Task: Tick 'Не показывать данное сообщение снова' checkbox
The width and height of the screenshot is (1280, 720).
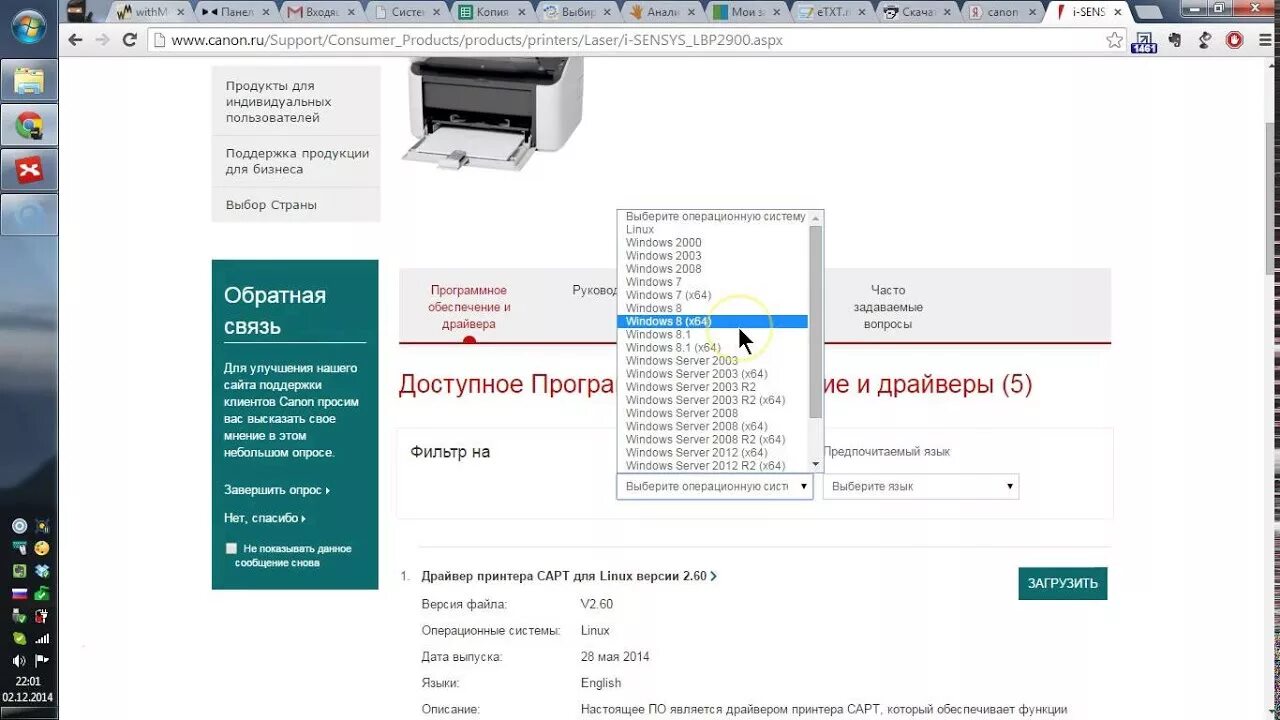Action: coord(232,548)
